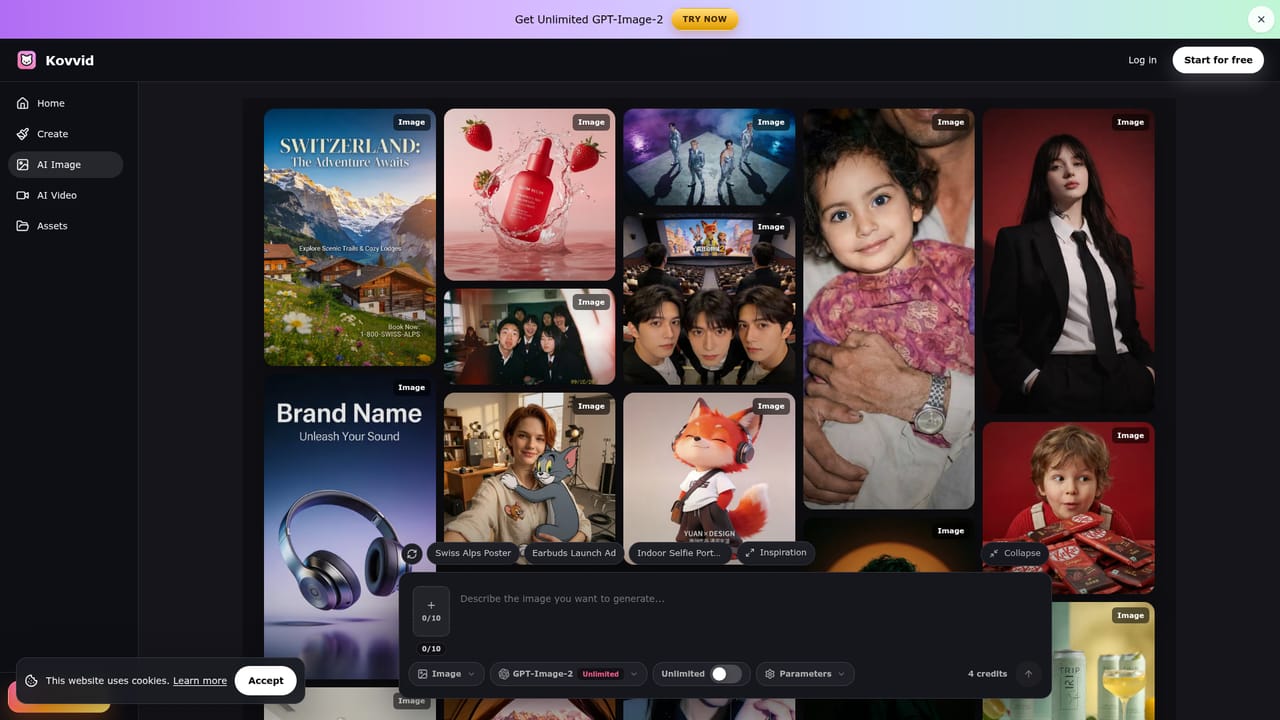
Task: Accept the cookies notice
Action: (266, 680)
